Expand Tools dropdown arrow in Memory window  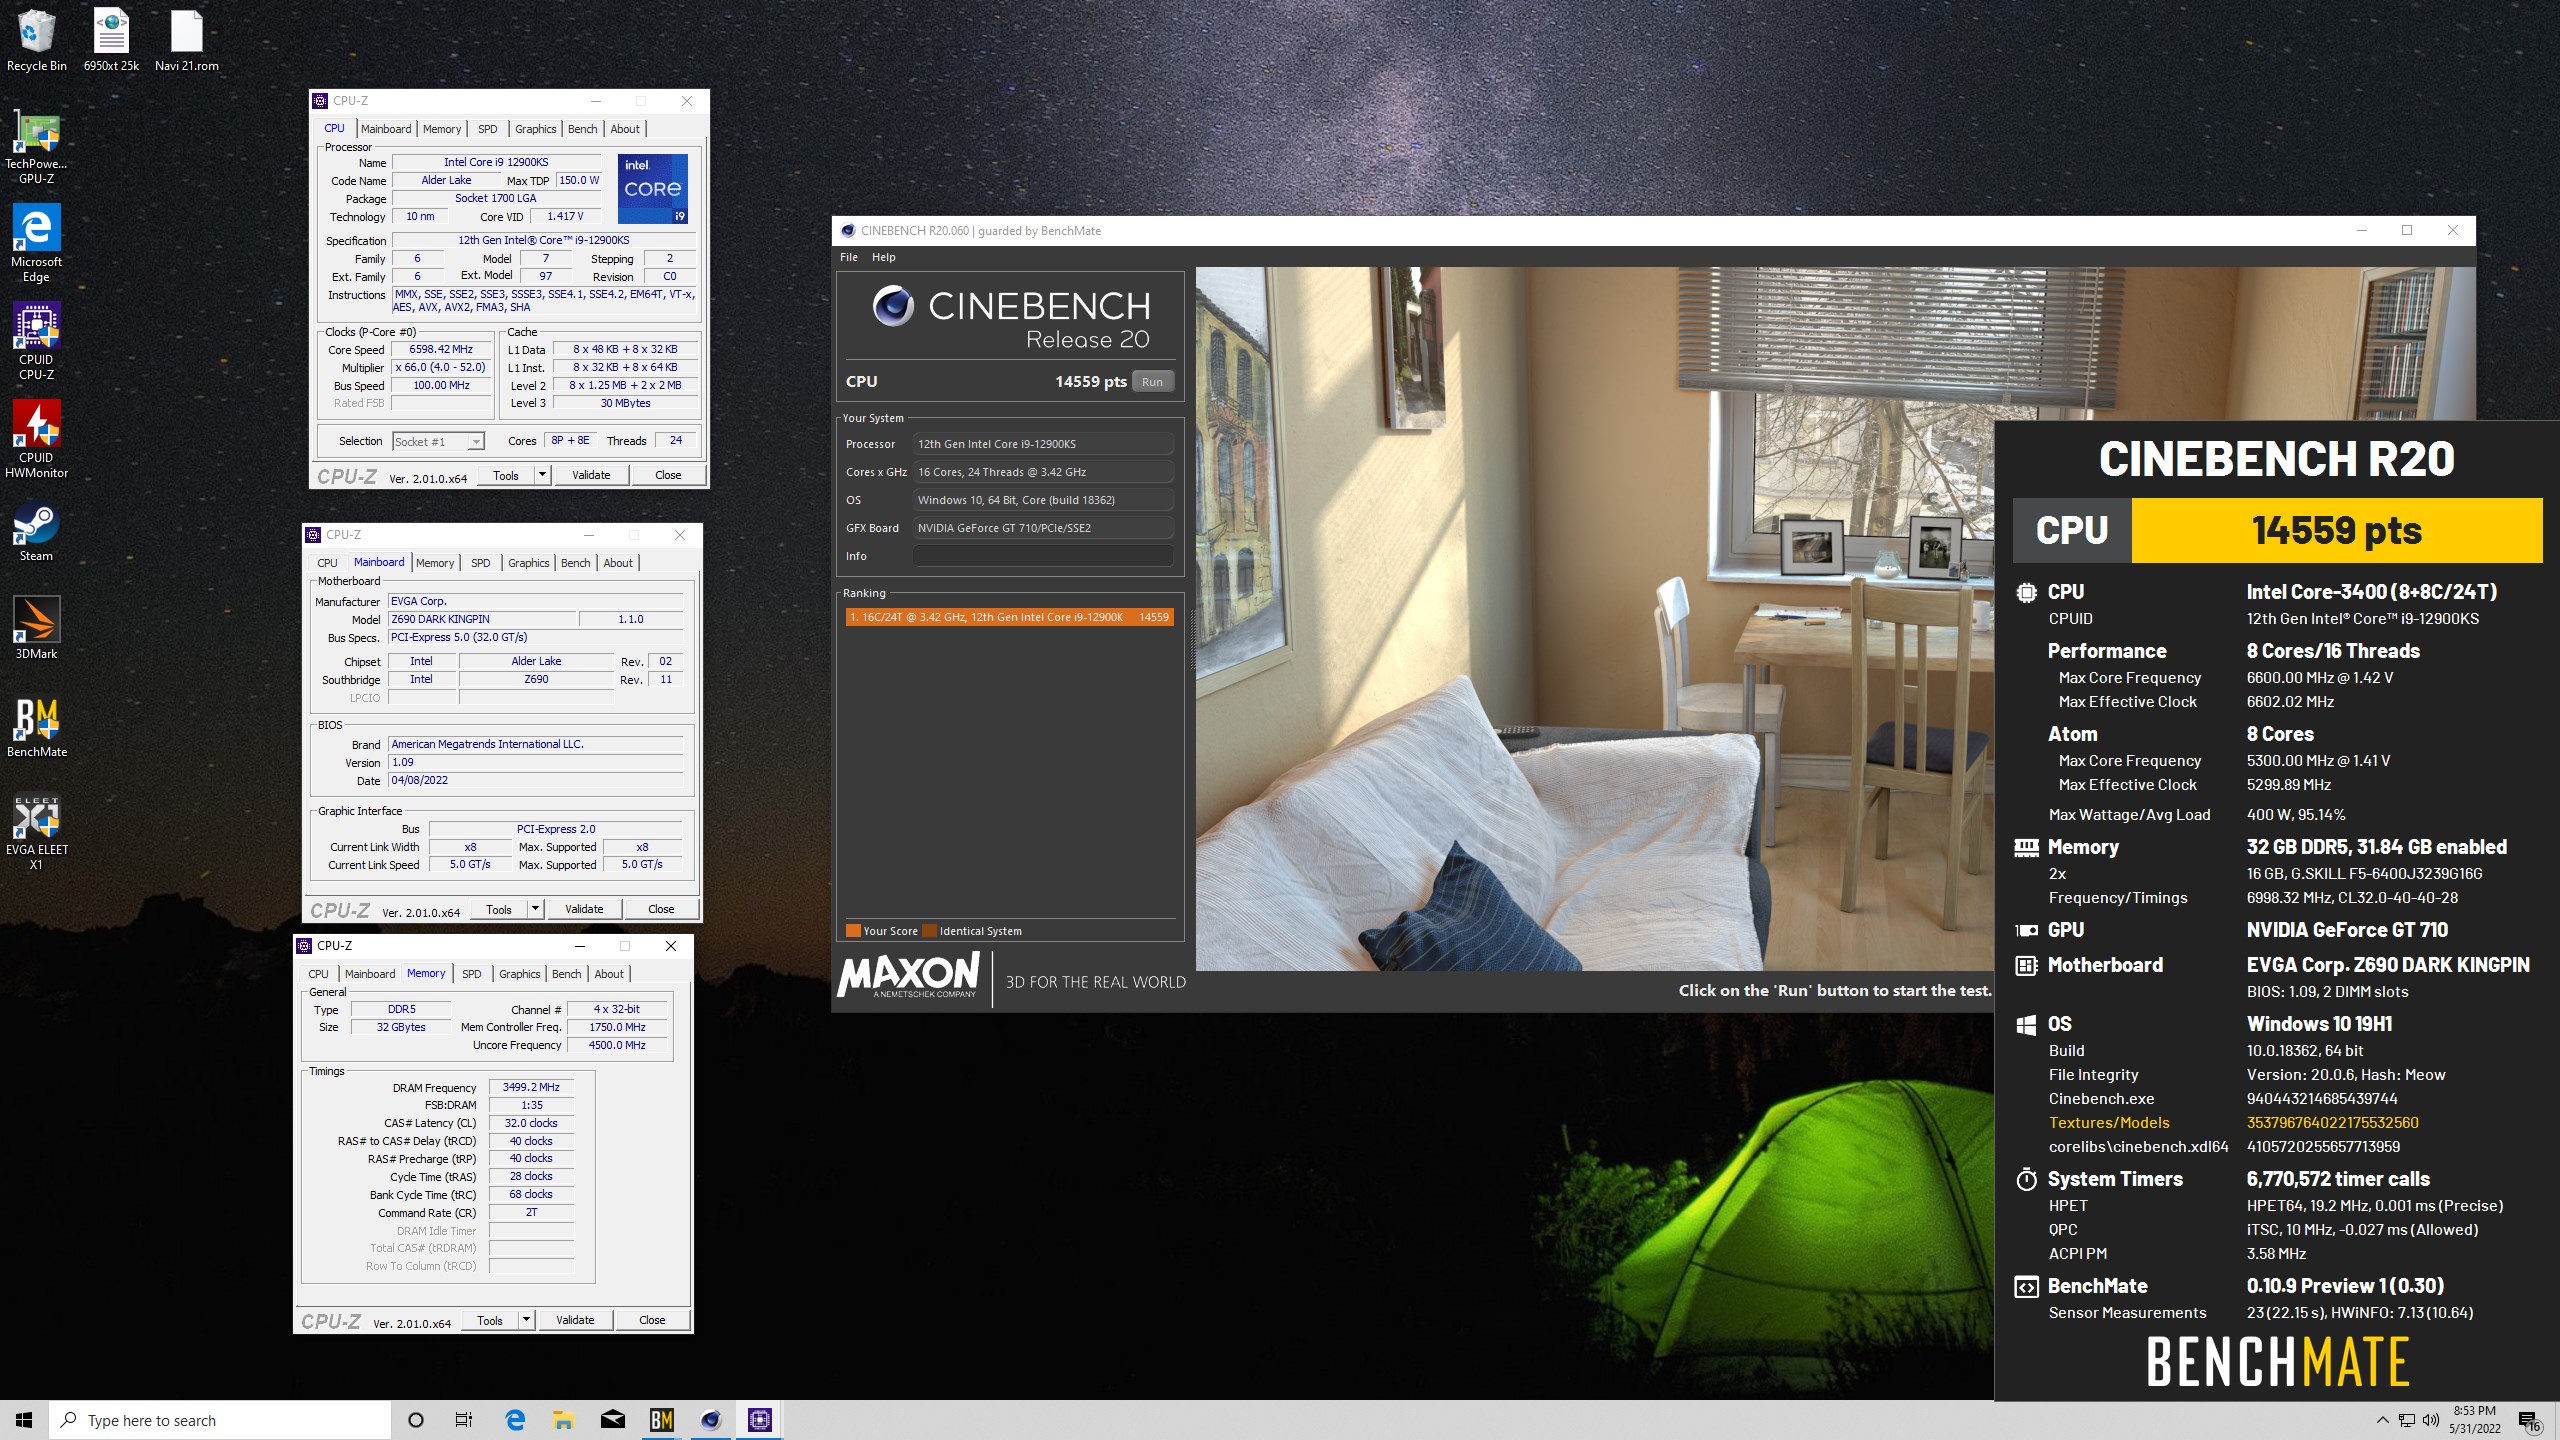tap(526, 1320)
